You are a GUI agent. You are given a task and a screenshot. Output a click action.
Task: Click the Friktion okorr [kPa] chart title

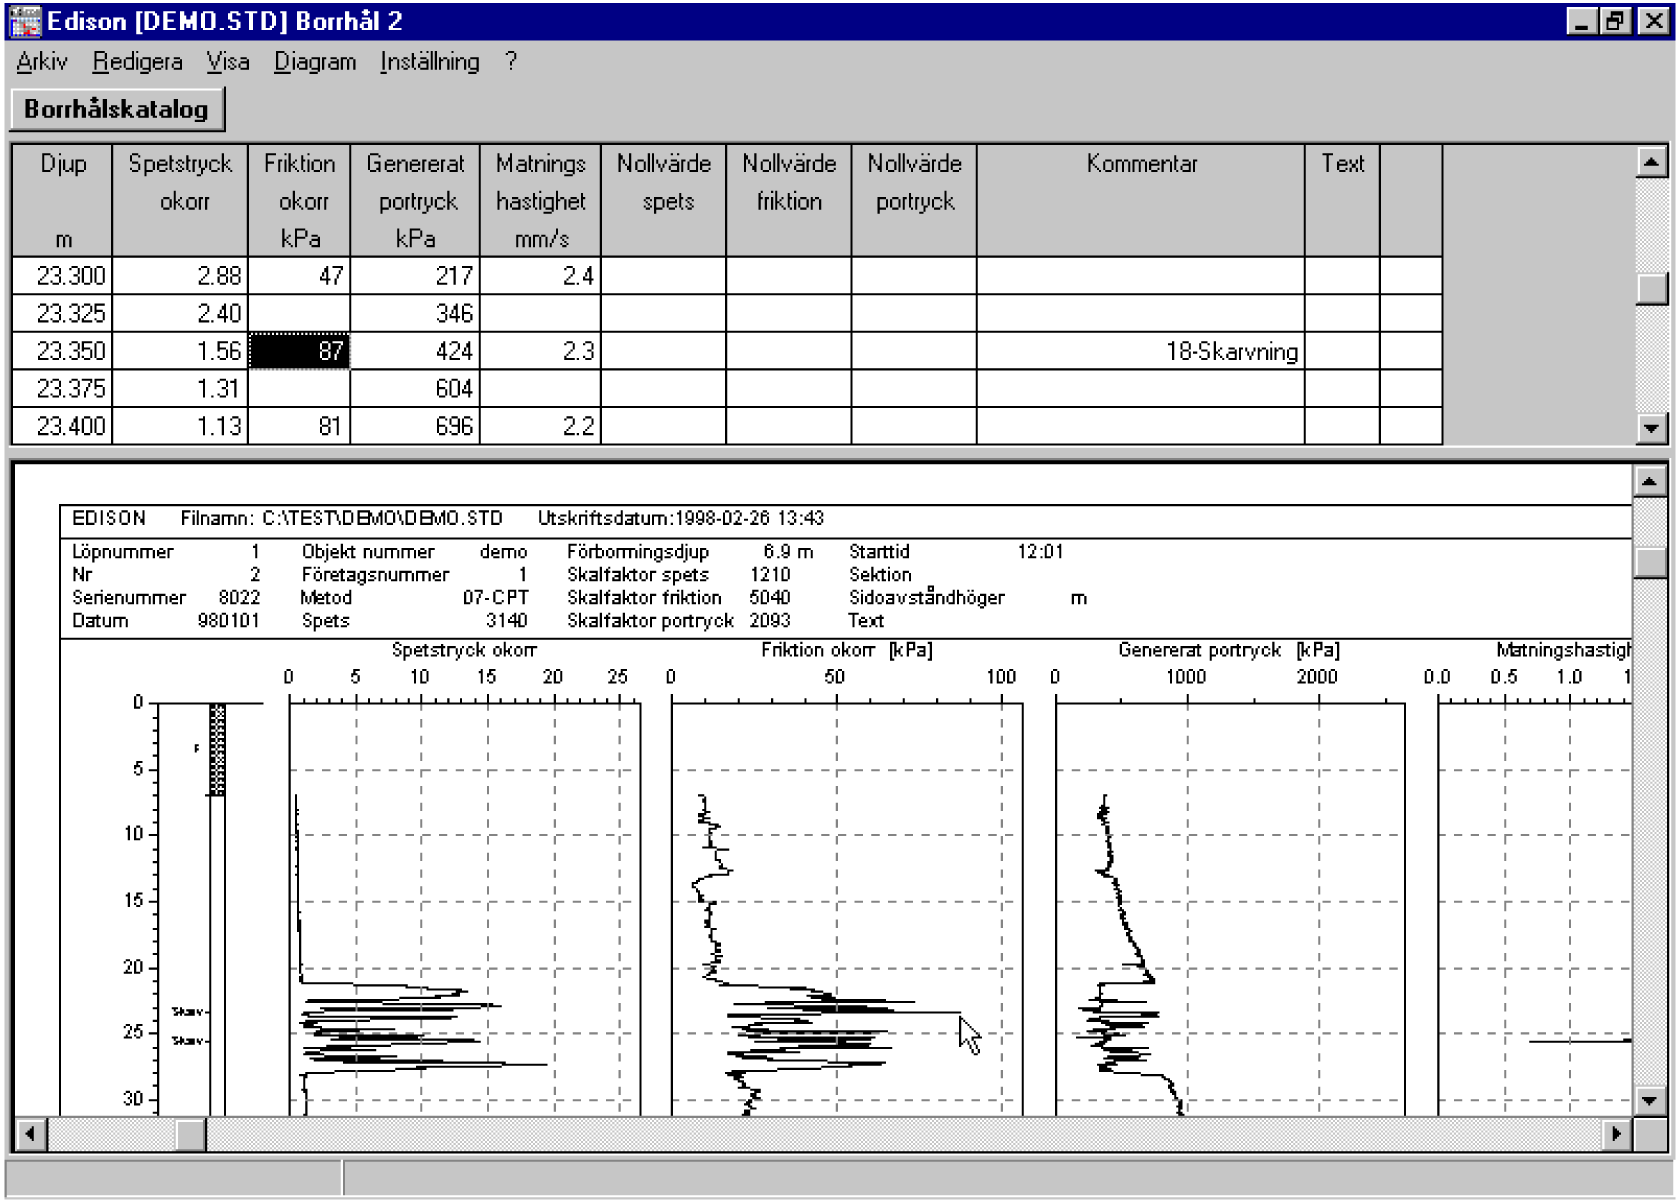click(x=846, y=650)
